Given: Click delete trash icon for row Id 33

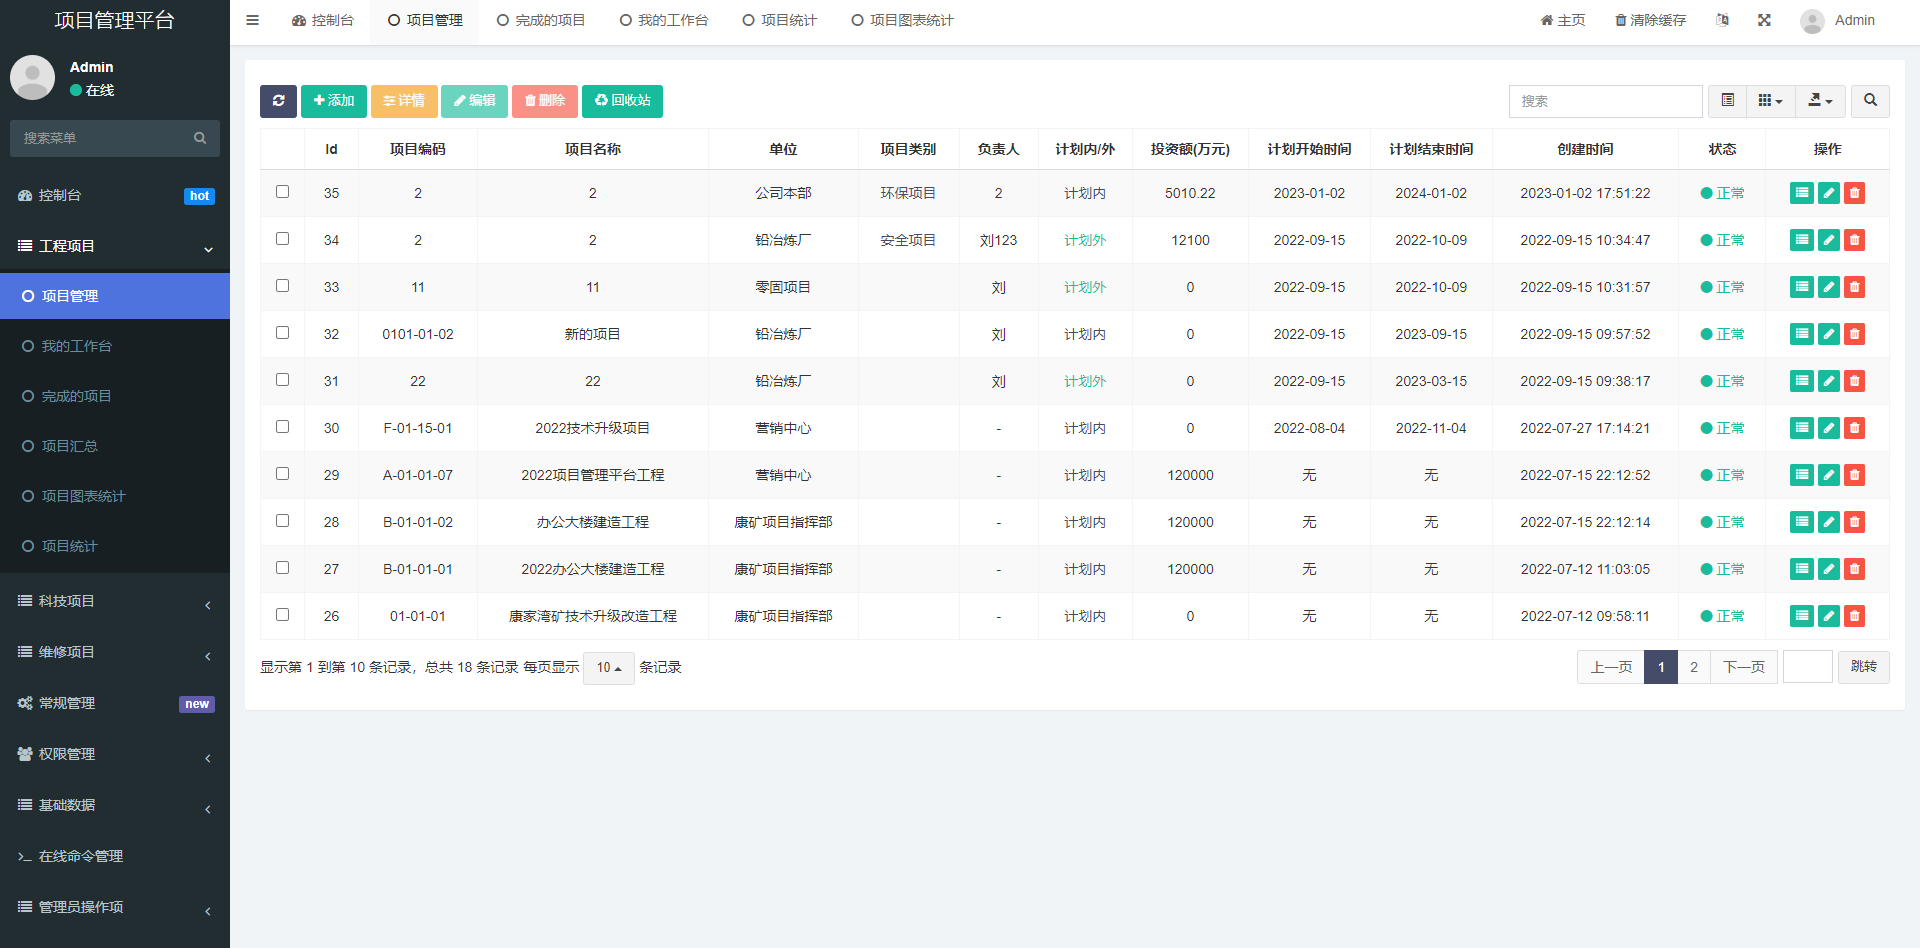Looking at the screenshot, I should click(x=1854, y=287).
